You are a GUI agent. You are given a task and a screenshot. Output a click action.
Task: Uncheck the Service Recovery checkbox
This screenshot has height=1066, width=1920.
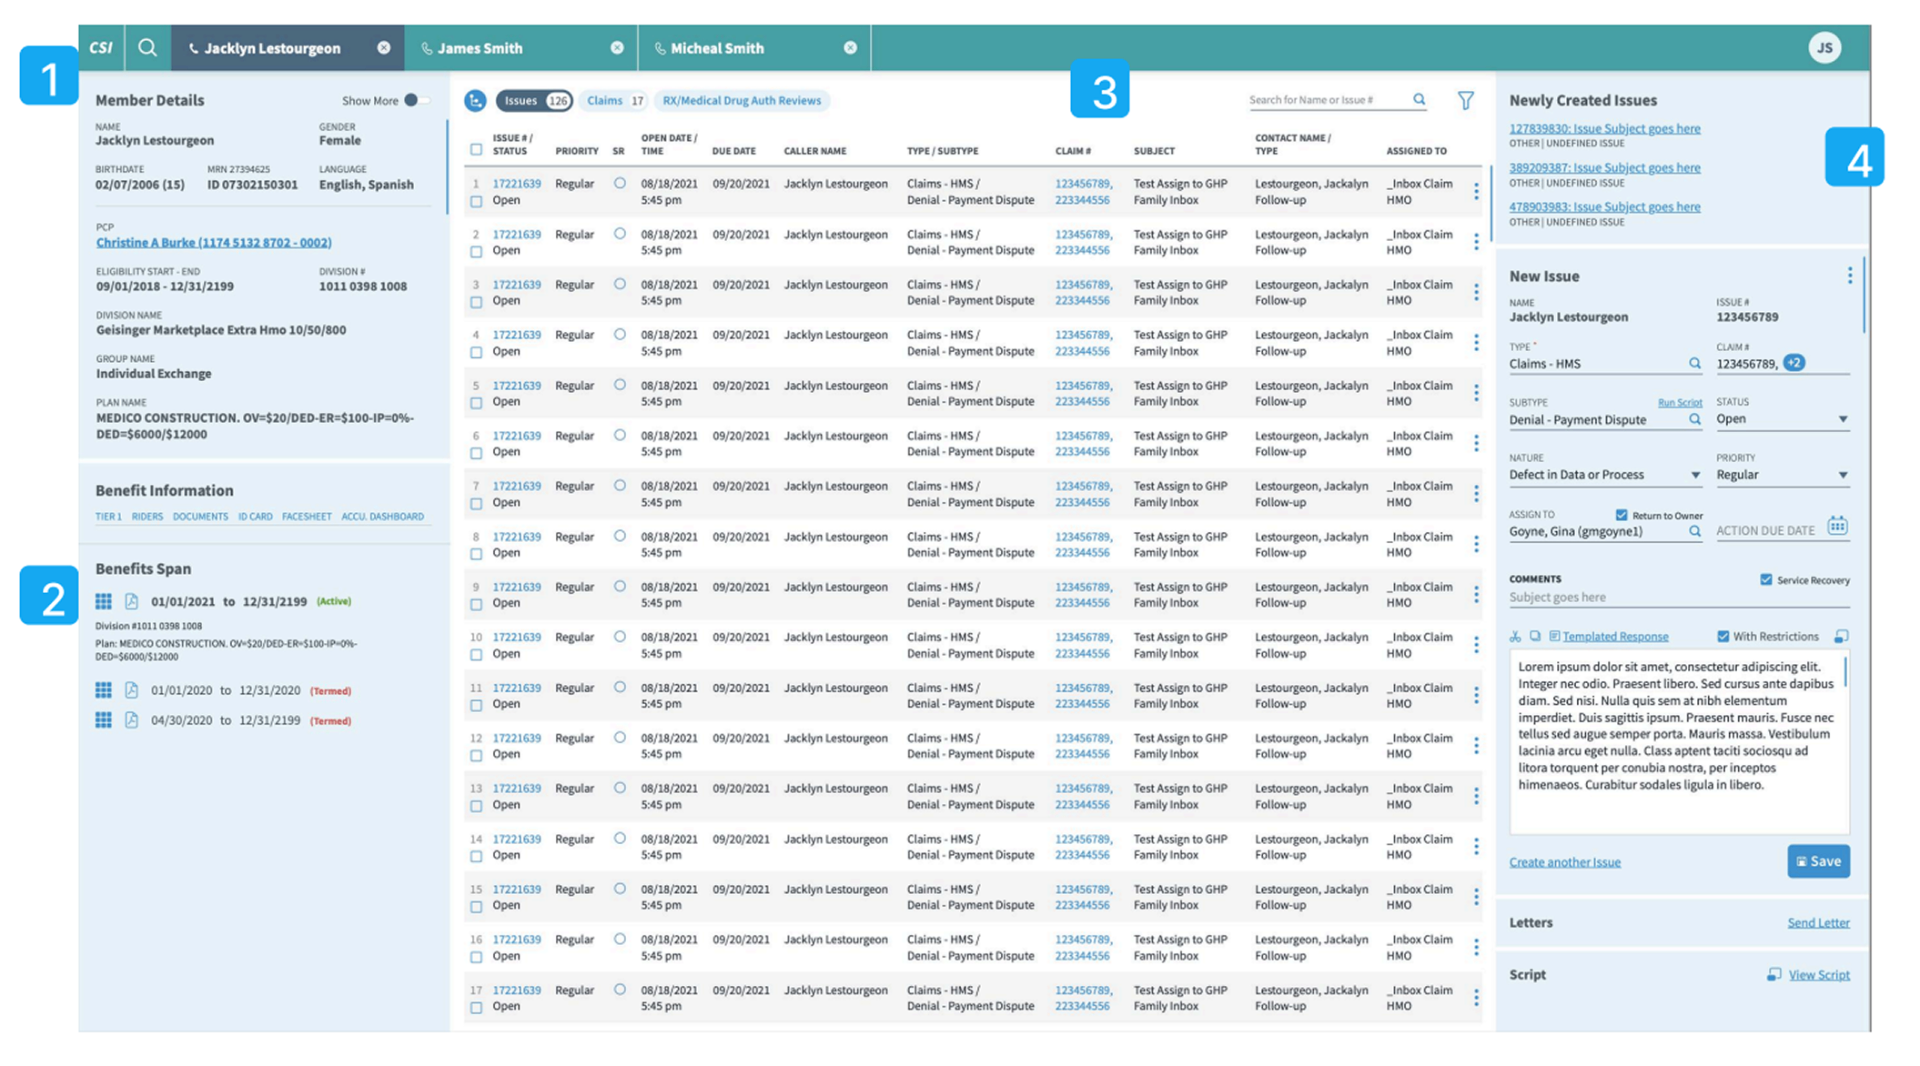[1766, 579]
